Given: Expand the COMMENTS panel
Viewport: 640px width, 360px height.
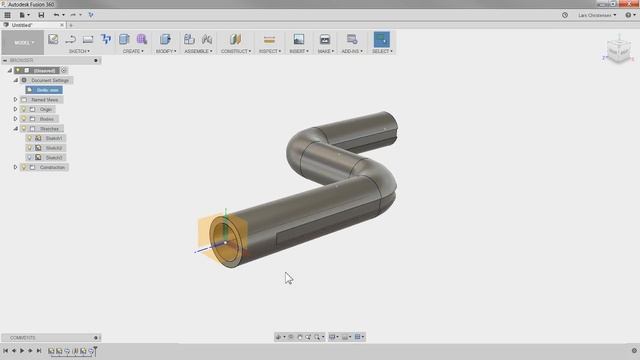Looking at the screenshot, I should pyautogui.click(x=96, y=338).
